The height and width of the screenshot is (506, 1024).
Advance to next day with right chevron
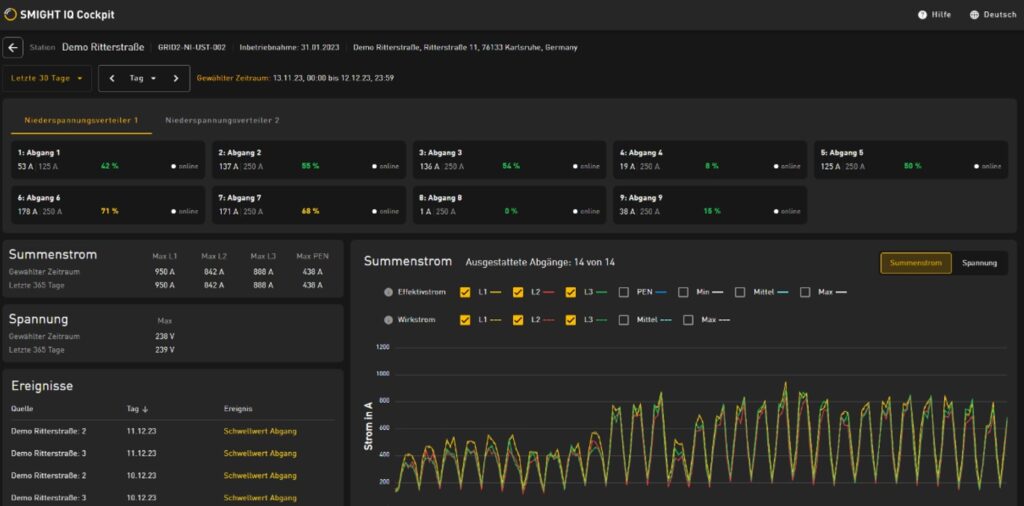[x=176, y=78]
